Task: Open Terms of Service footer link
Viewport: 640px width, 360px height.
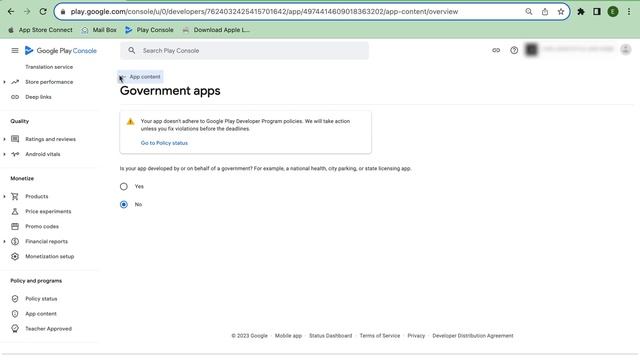Action: [x=380, y=336]
